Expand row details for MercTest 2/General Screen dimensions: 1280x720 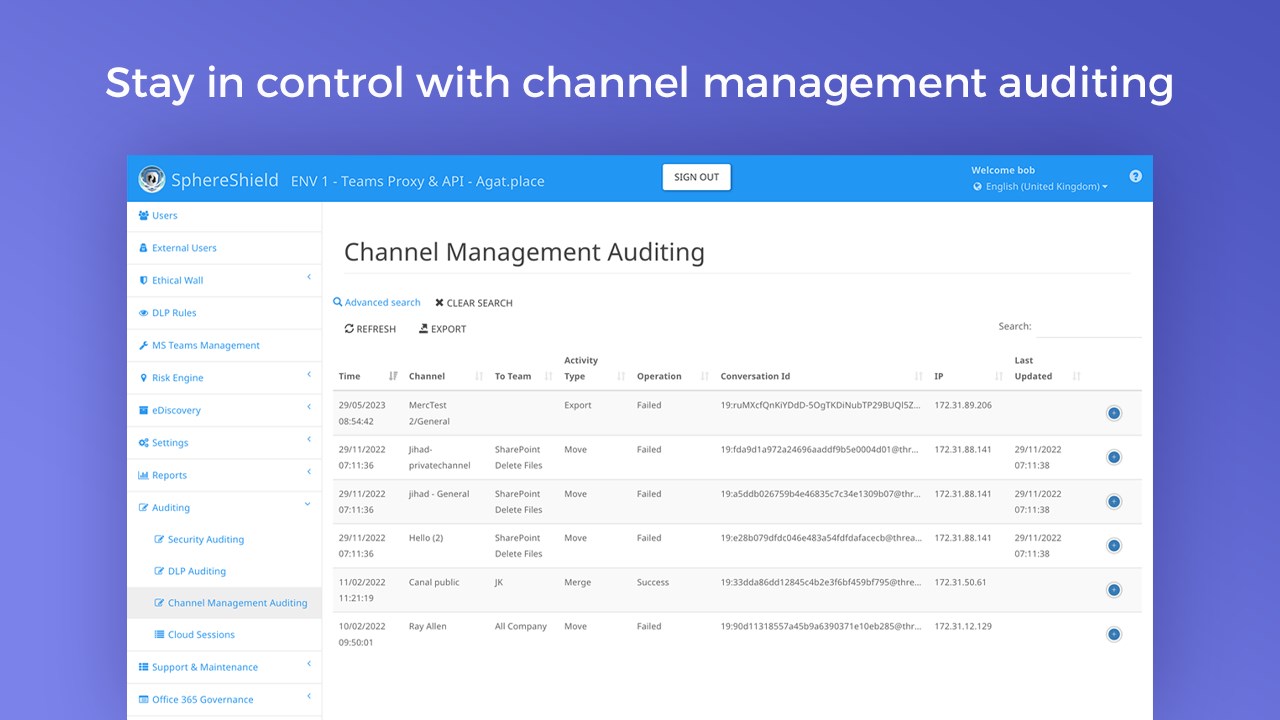tap(1114, 413)
